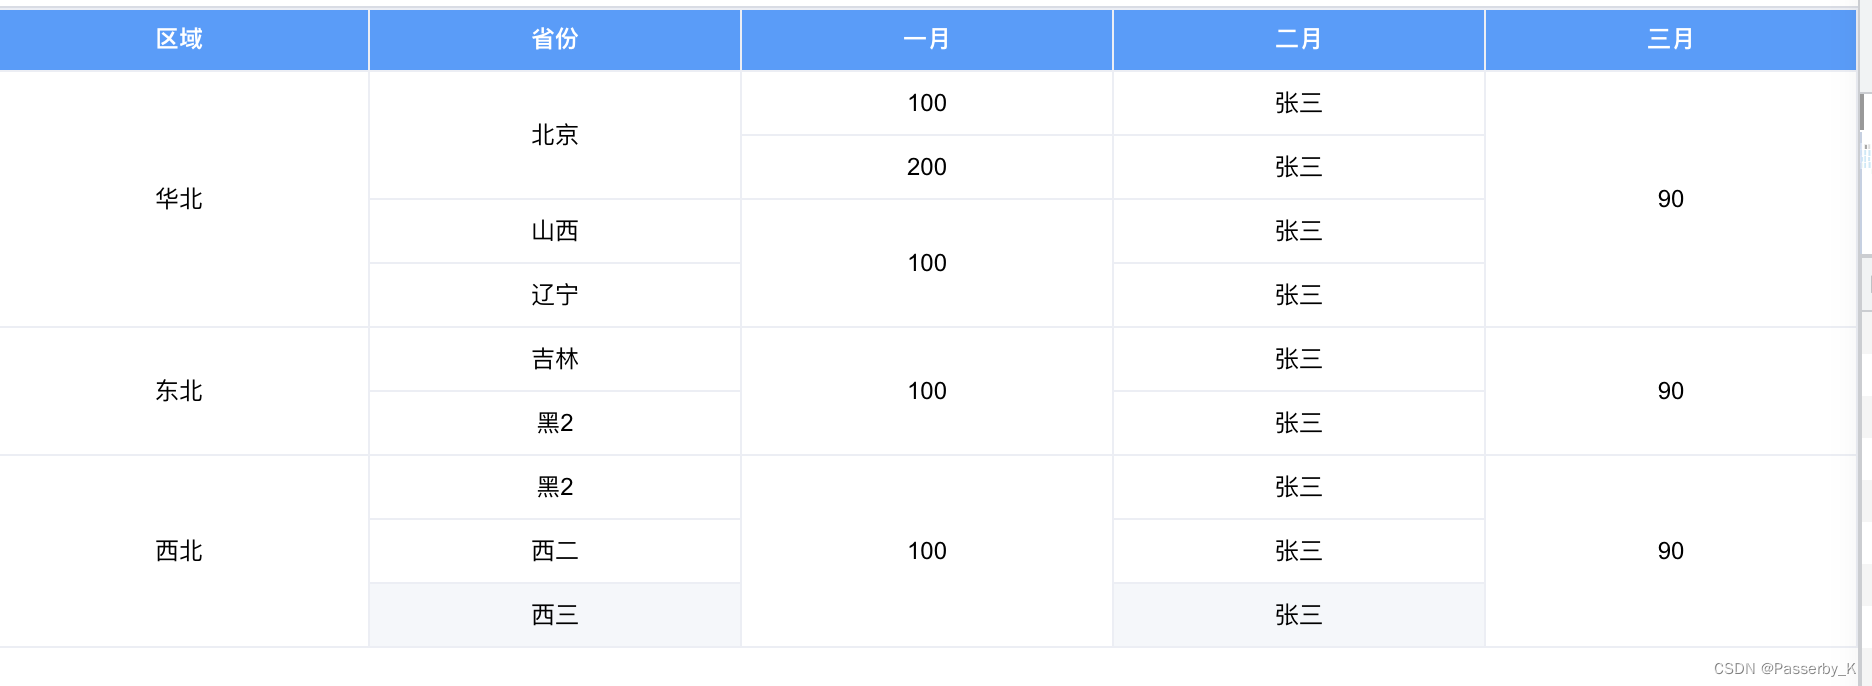Image resolution: width=1872 pixels, height=686 pixels.
Task: Select the merged 100 cell under 华北
Action: coord(926,263)
